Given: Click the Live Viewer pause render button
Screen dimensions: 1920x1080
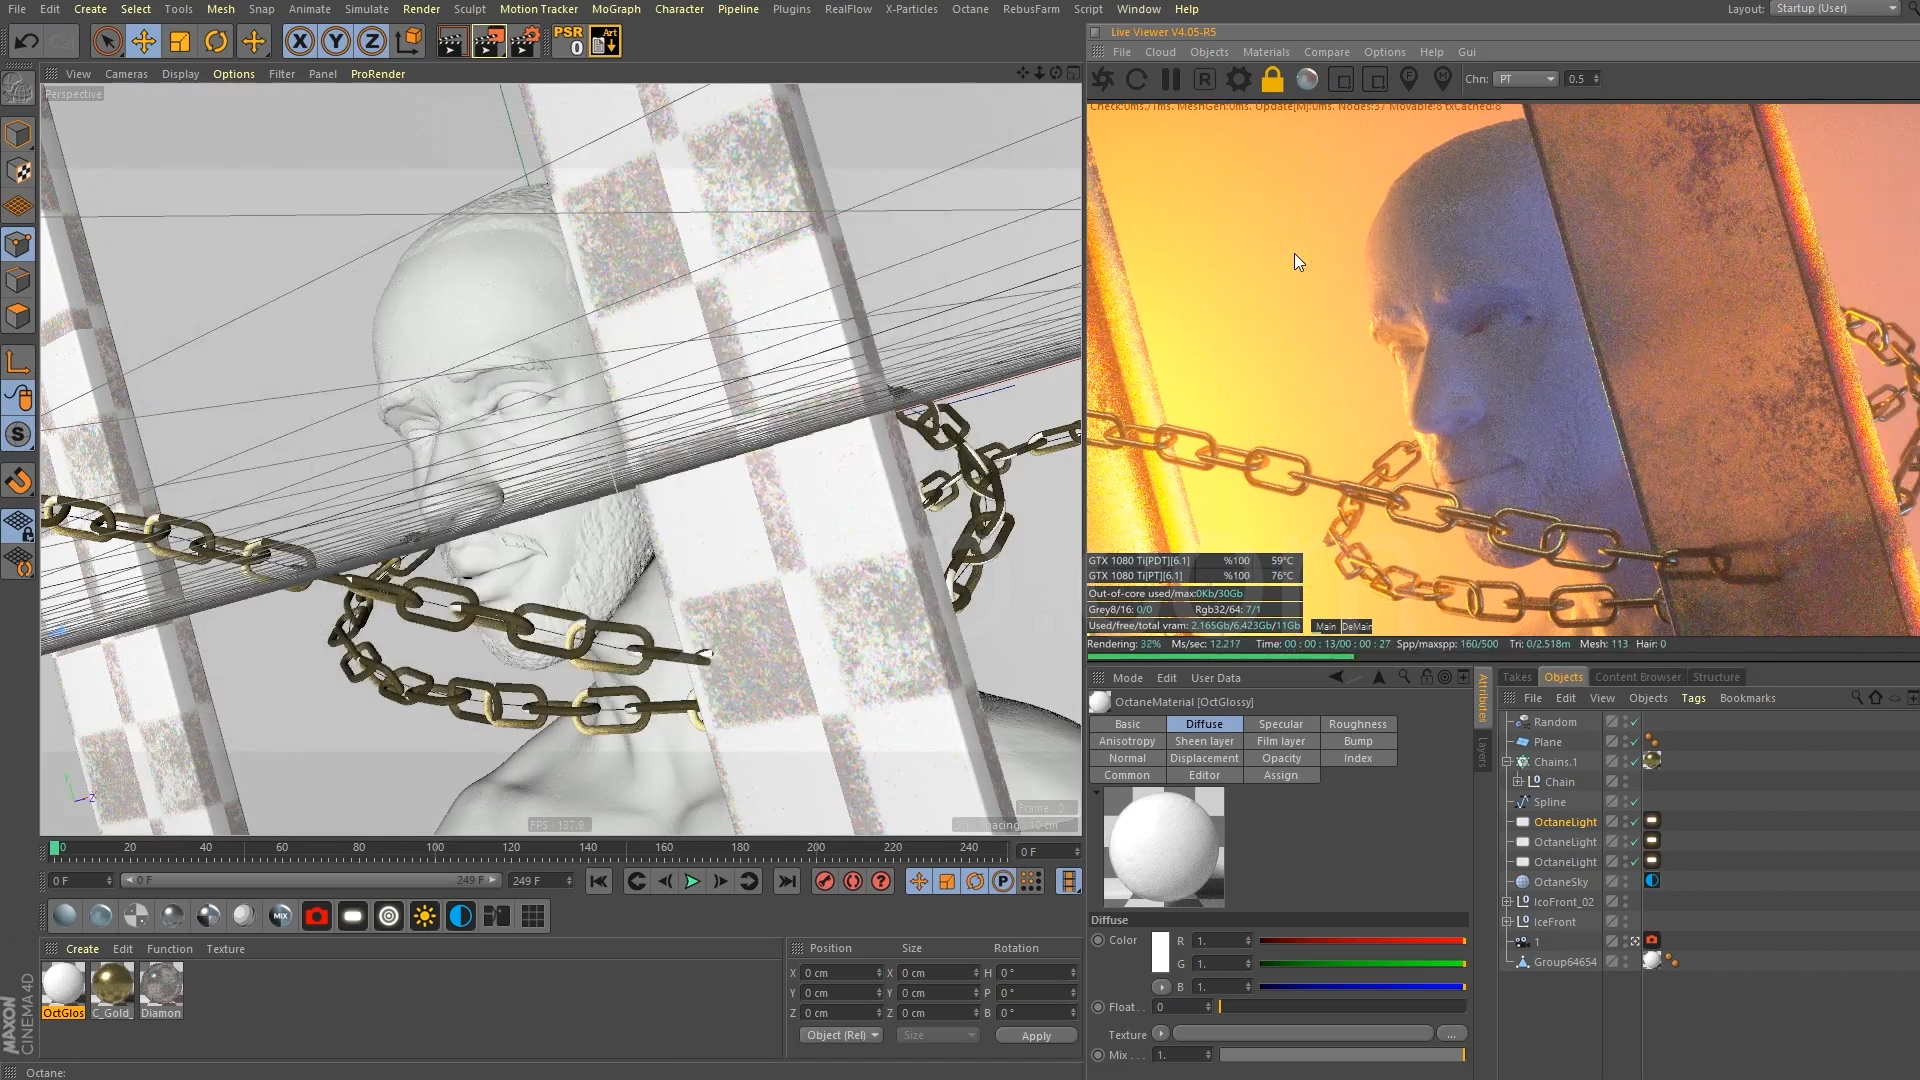Looking at the screenshot, I should pyautogui.click(x=1171, y=79).
